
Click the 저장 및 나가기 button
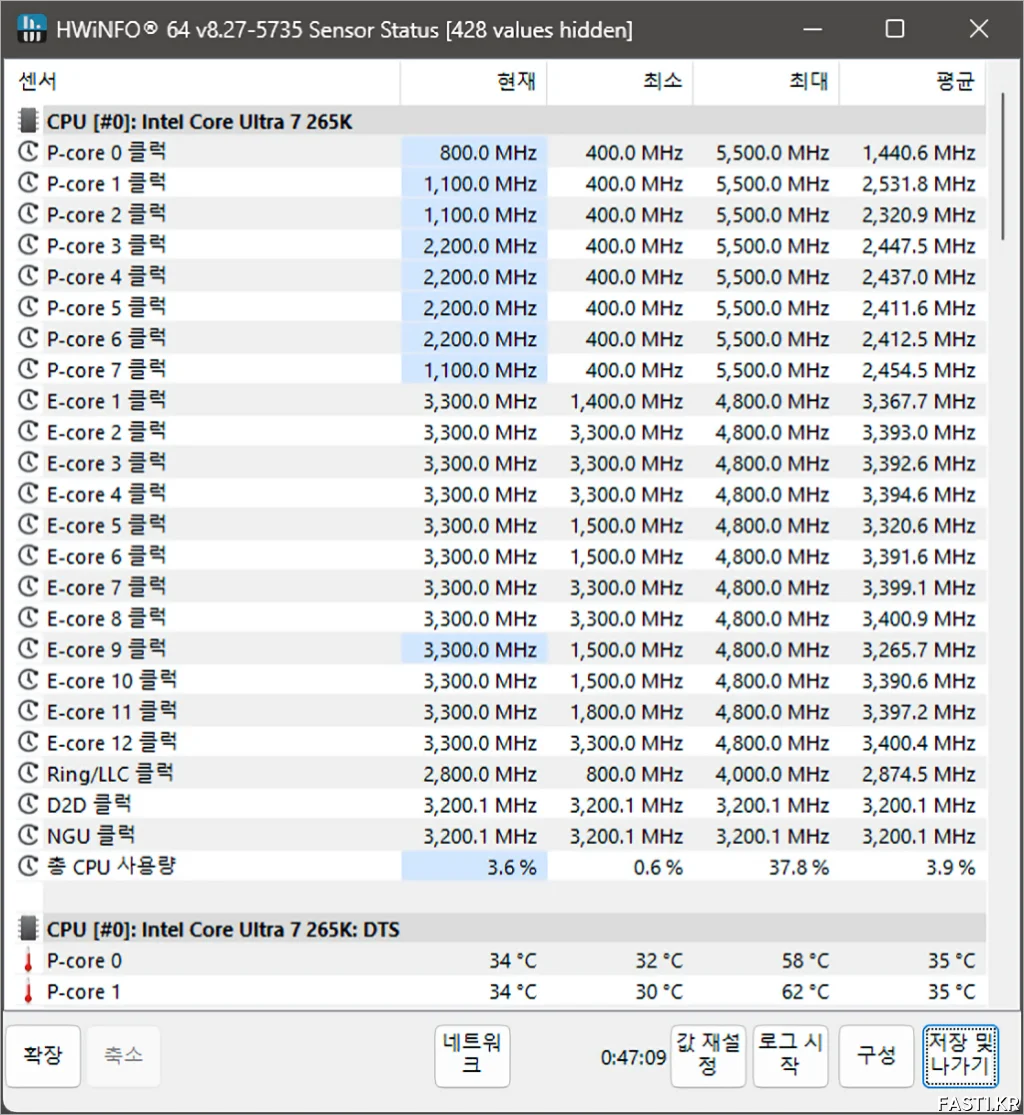pos(961,1055)
